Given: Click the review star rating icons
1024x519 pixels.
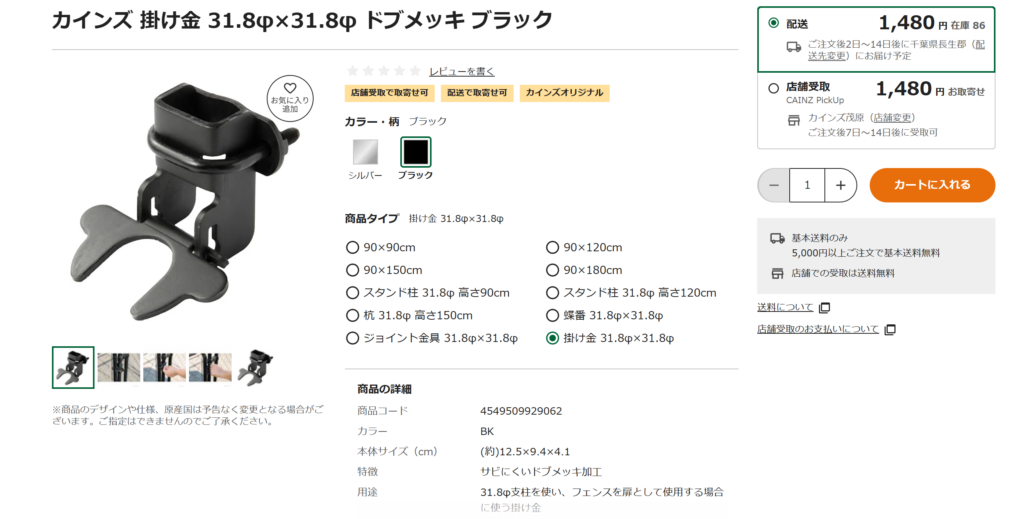Looking at the screenshot, I should [383, 71].
